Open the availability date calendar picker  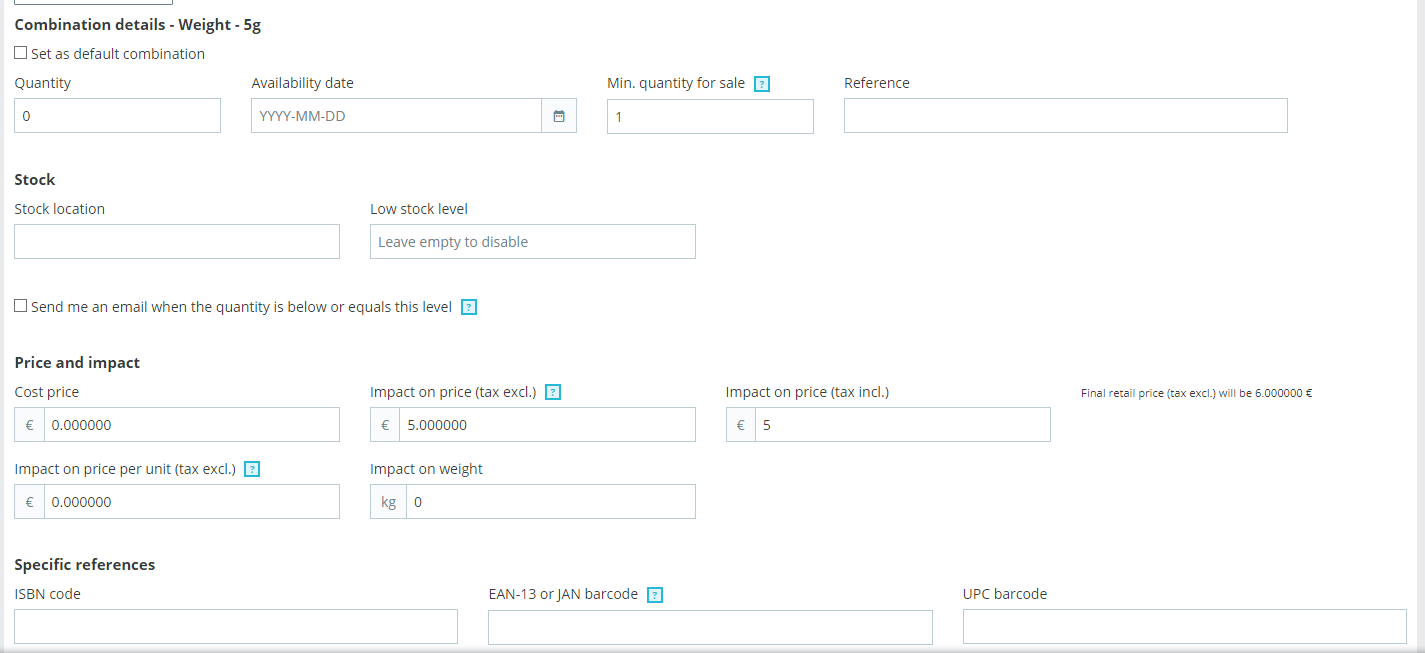559,116
